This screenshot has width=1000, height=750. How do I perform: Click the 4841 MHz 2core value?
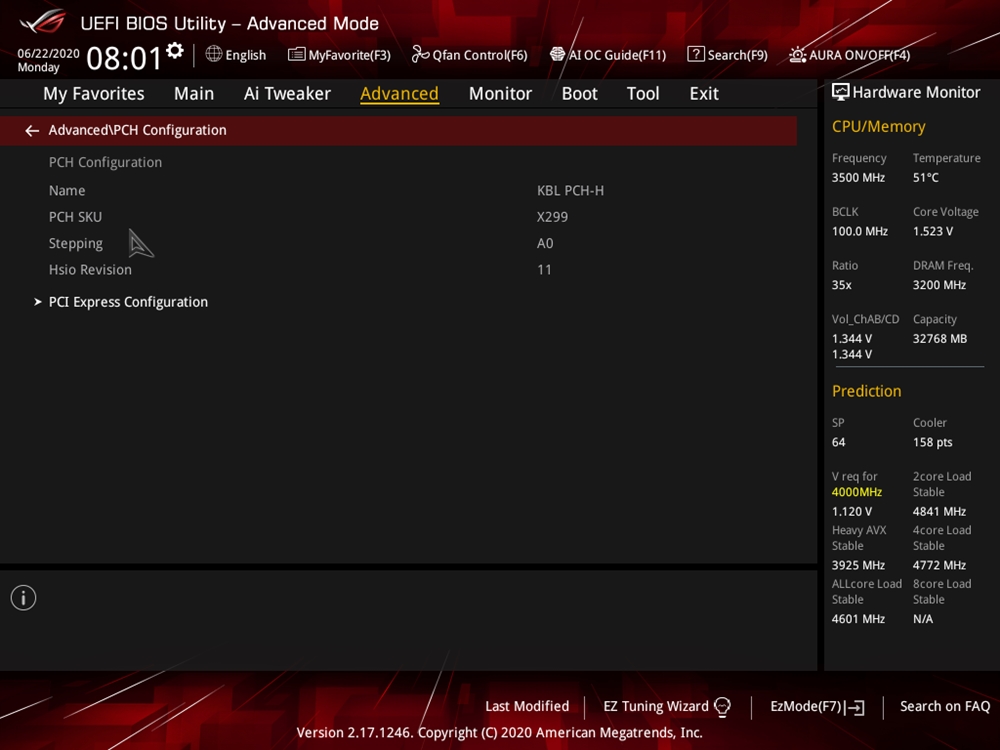point(939,511)
